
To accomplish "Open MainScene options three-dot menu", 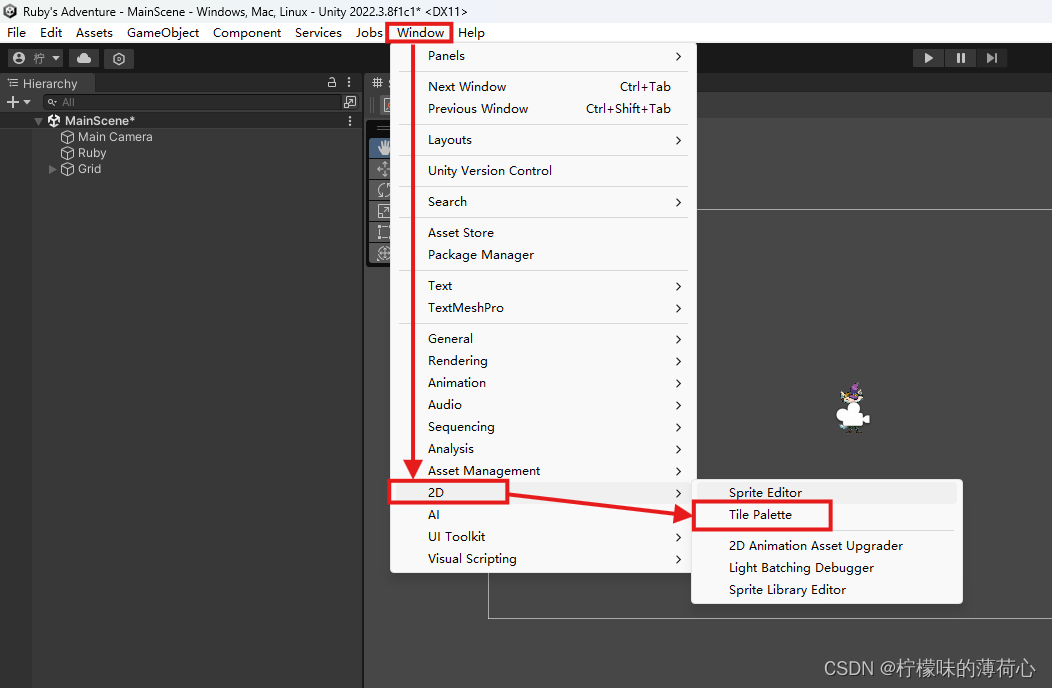I will pos(350,121).
